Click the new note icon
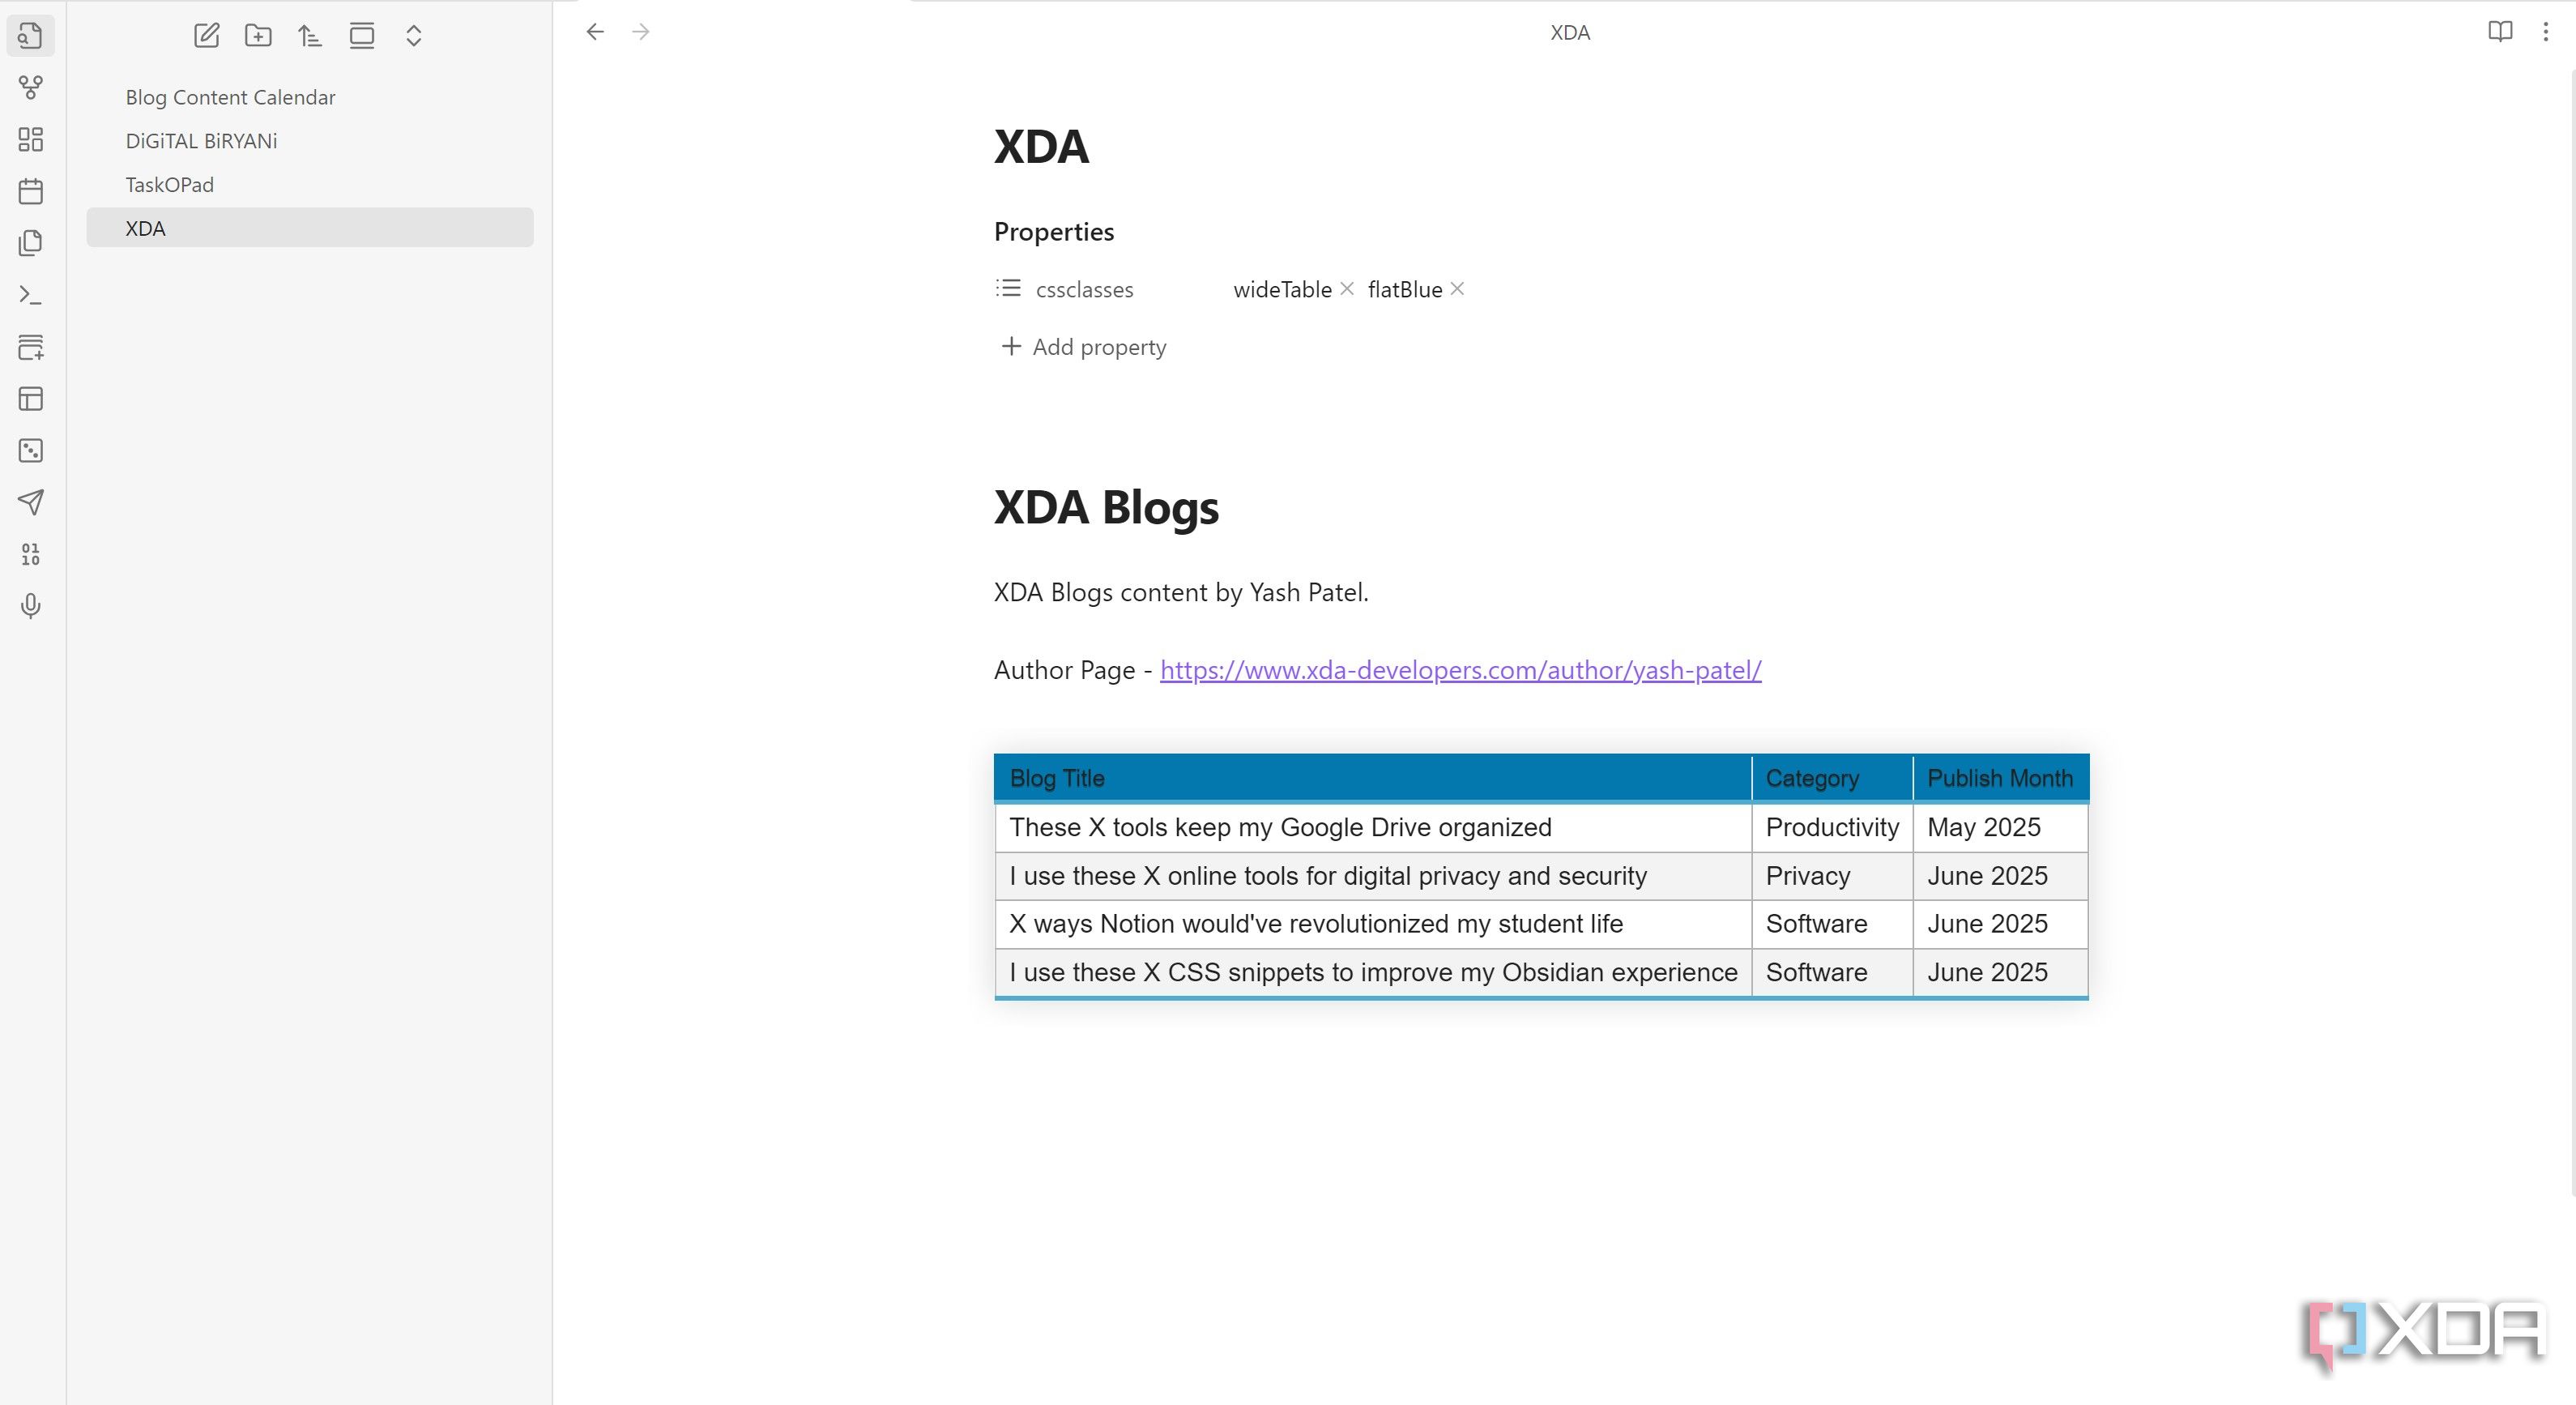The width and height of the screenshot is (2576, 1405). [206, 36]
